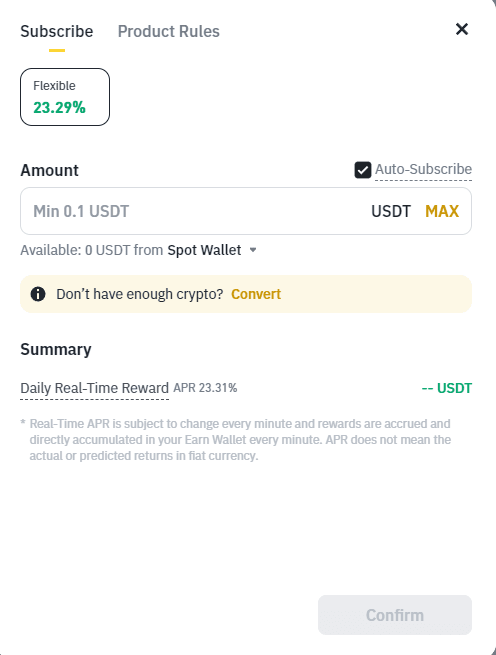Select the Flexible 23.29% option card
The width and height of the screenshot is (496, 655).
(65, 97)
